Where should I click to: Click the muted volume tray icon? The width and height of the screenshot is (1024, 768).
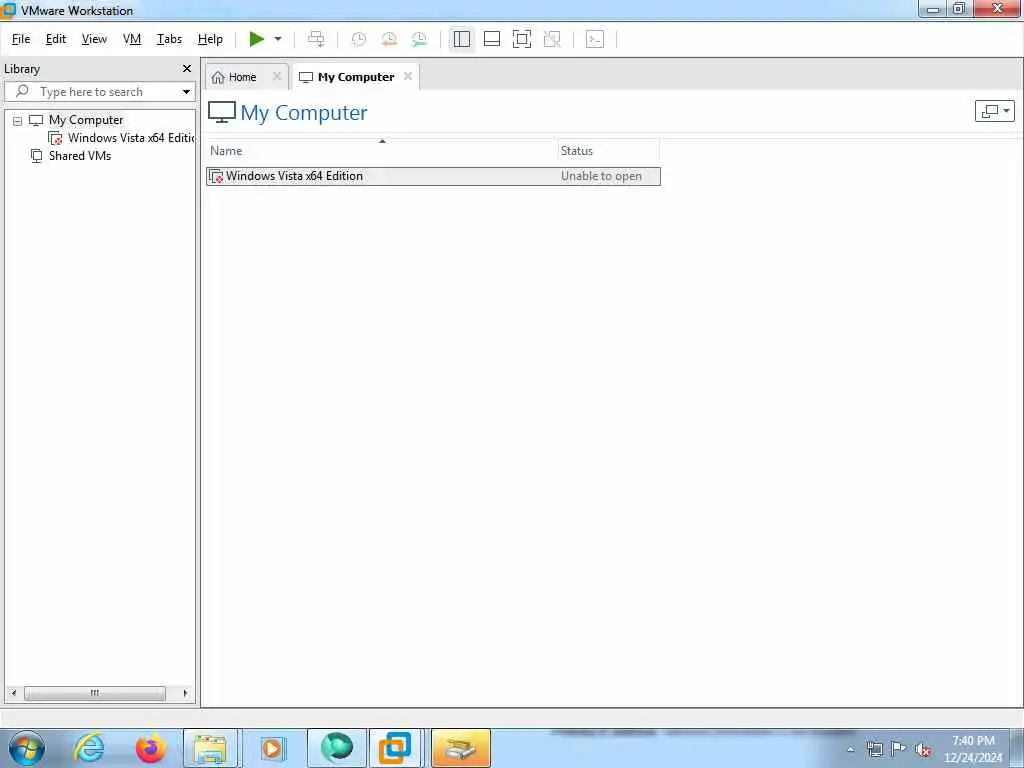(923, 749)
